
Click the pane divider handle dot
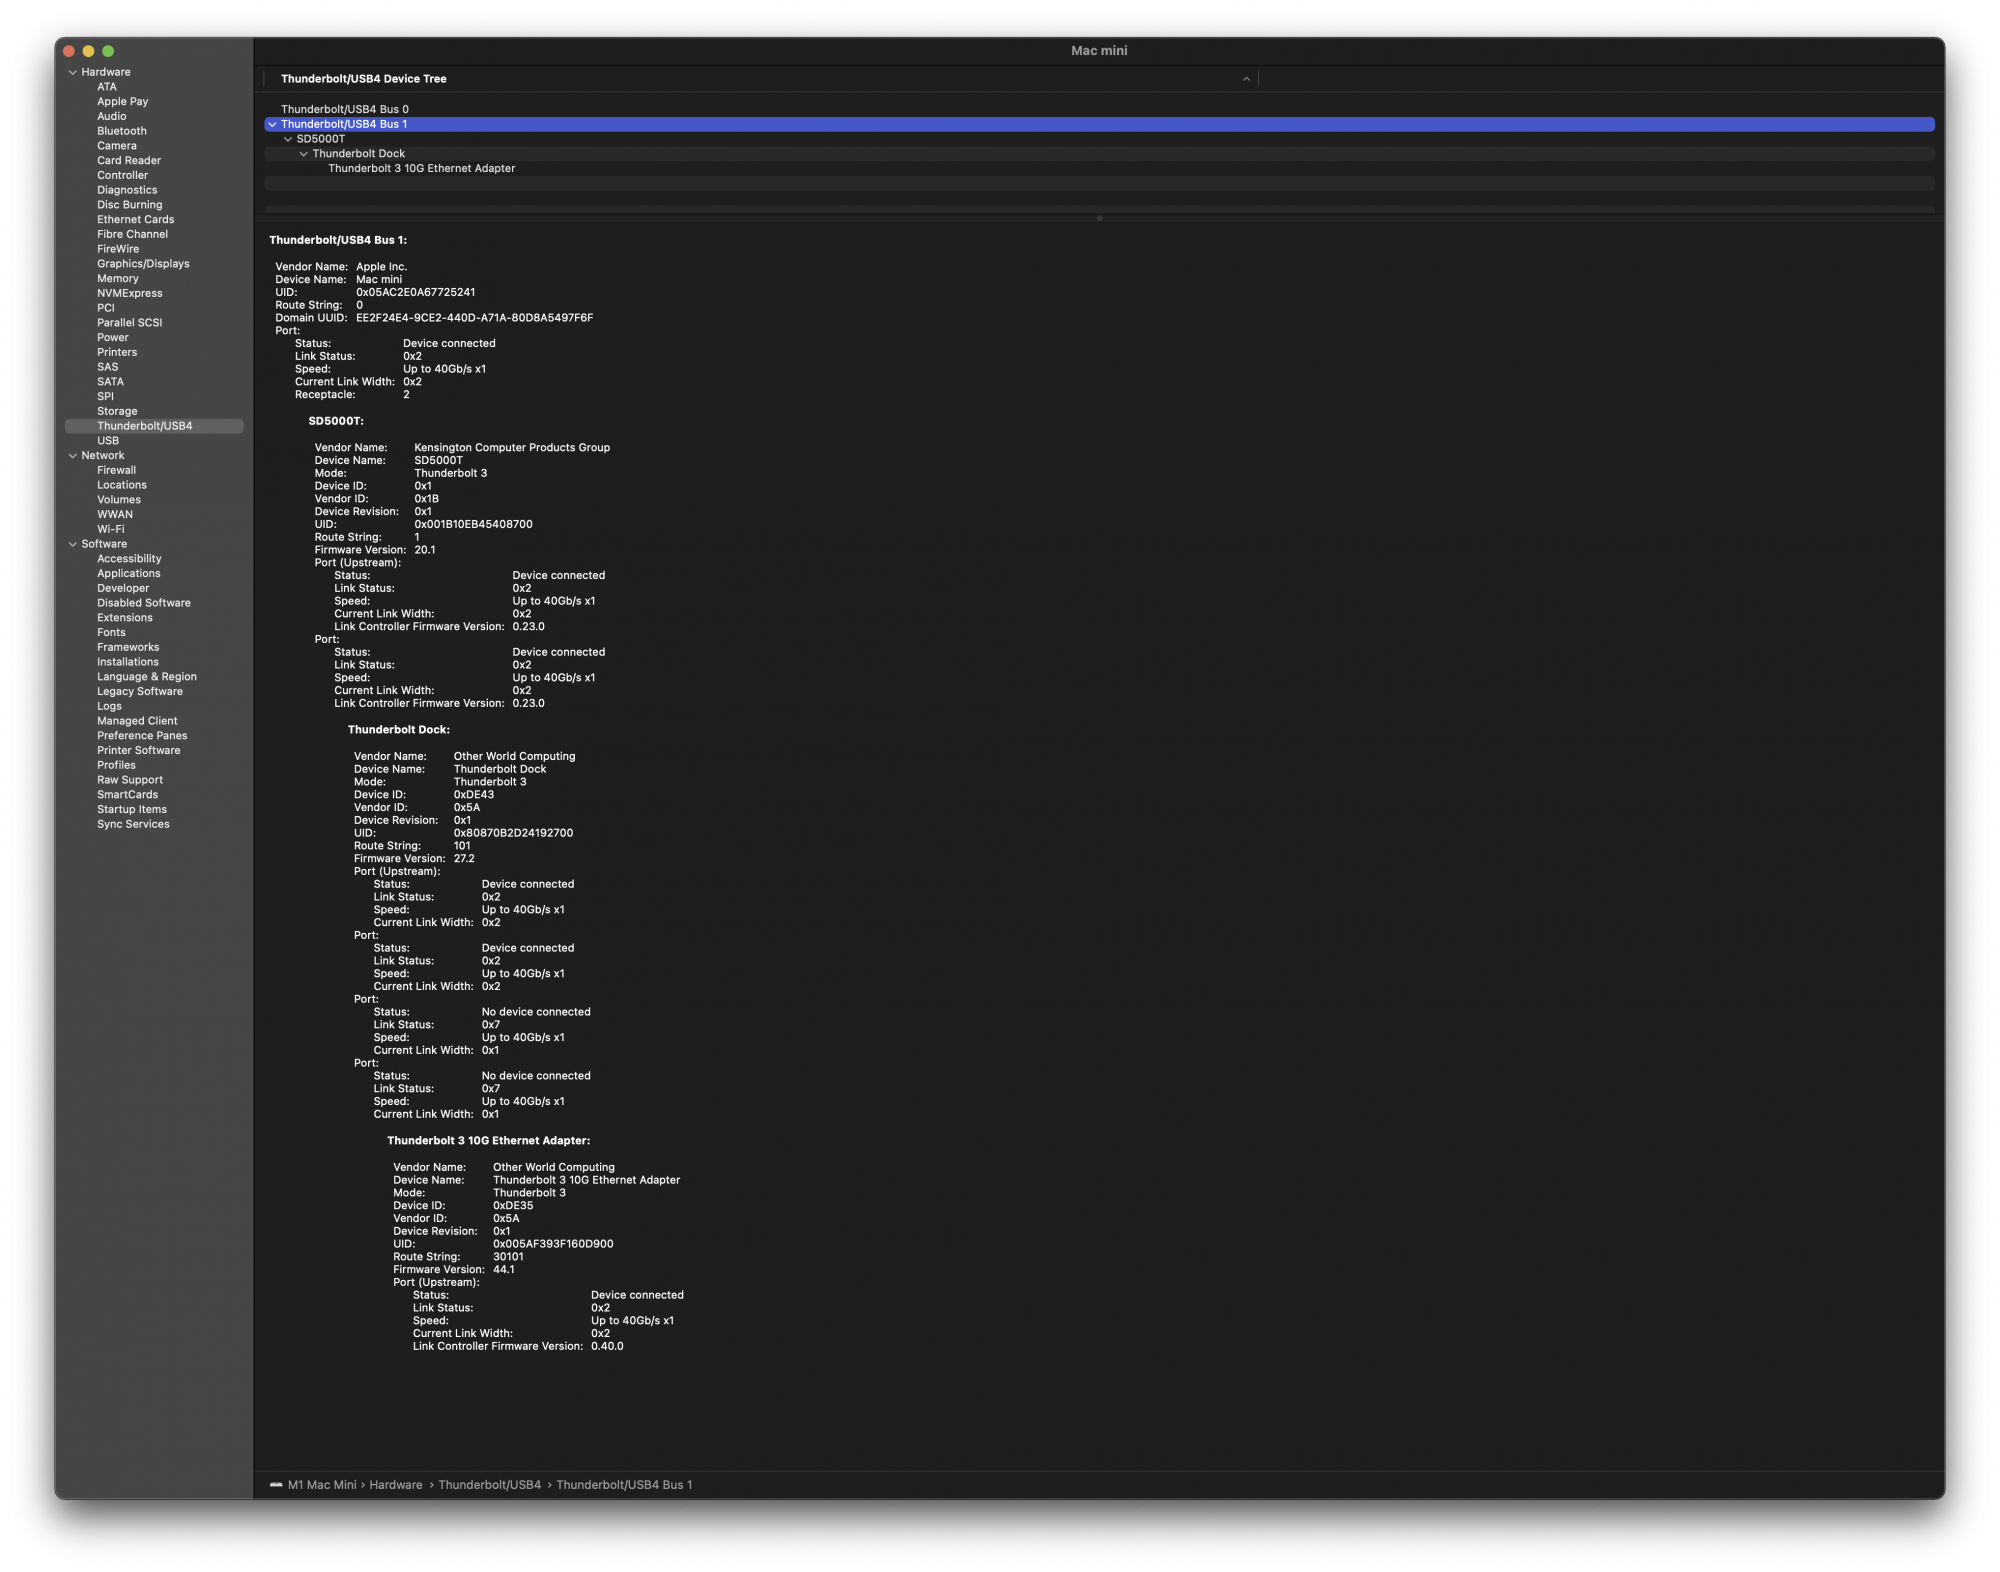click(1099, 218)
